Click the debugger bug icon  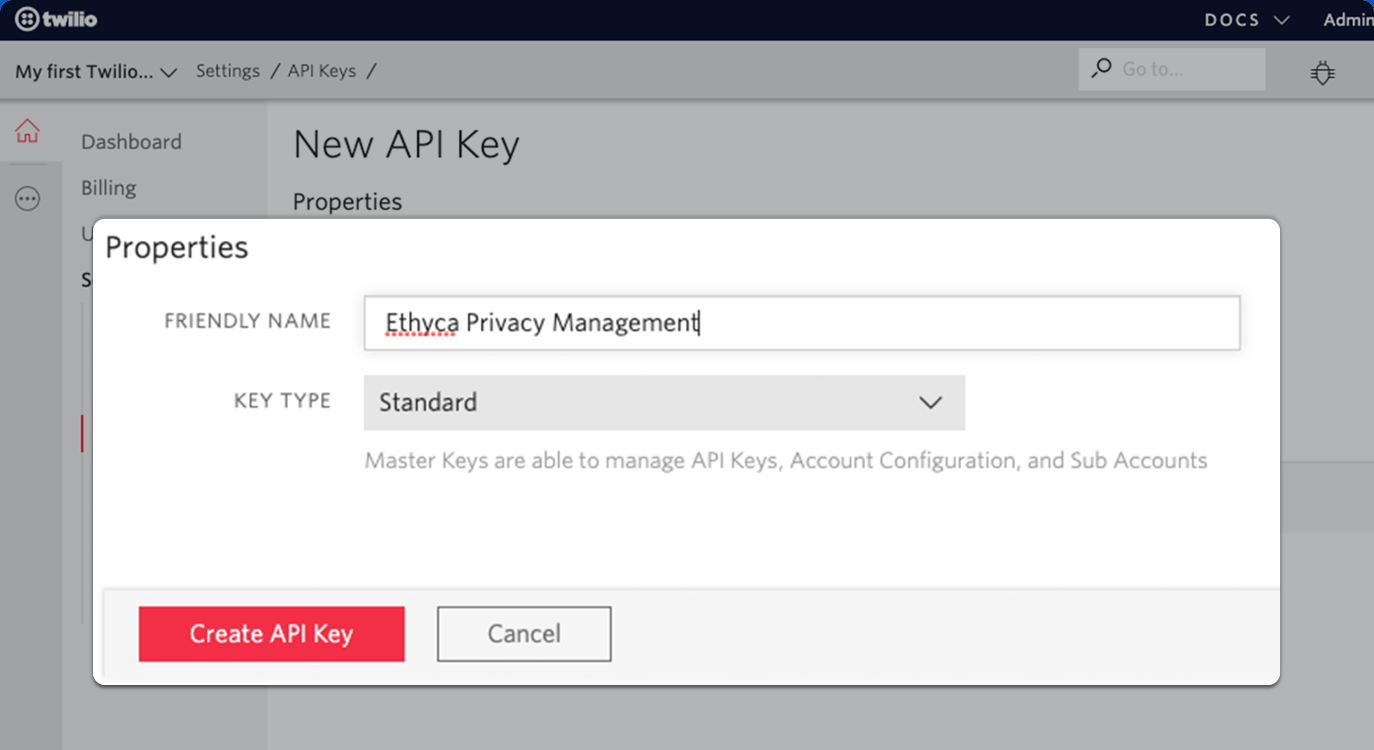tap(1323, 72)
